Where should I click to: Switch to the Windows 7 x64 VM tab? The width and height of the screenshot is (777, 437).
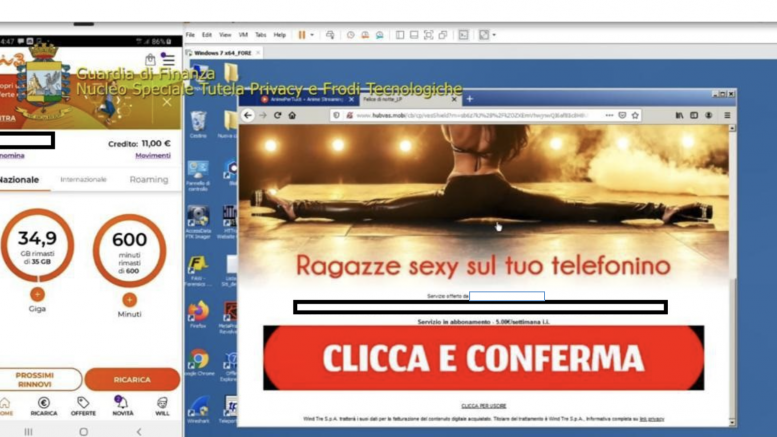[222, 53]
